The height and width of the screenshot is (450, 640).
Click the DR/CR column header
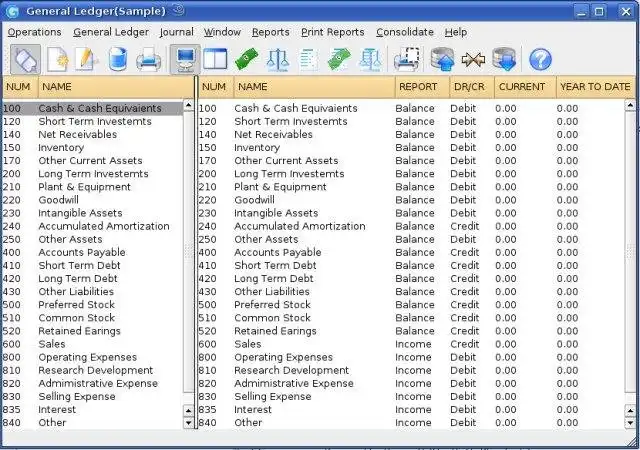click(472, 87)
